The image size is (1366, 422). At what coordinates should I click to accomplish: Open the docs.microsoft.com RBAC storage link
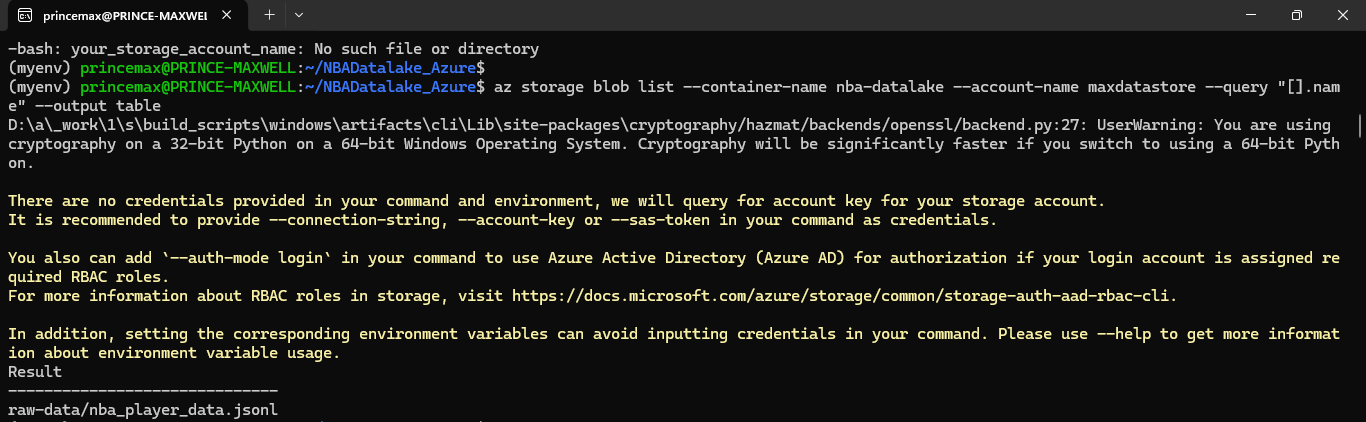[845, 296]
